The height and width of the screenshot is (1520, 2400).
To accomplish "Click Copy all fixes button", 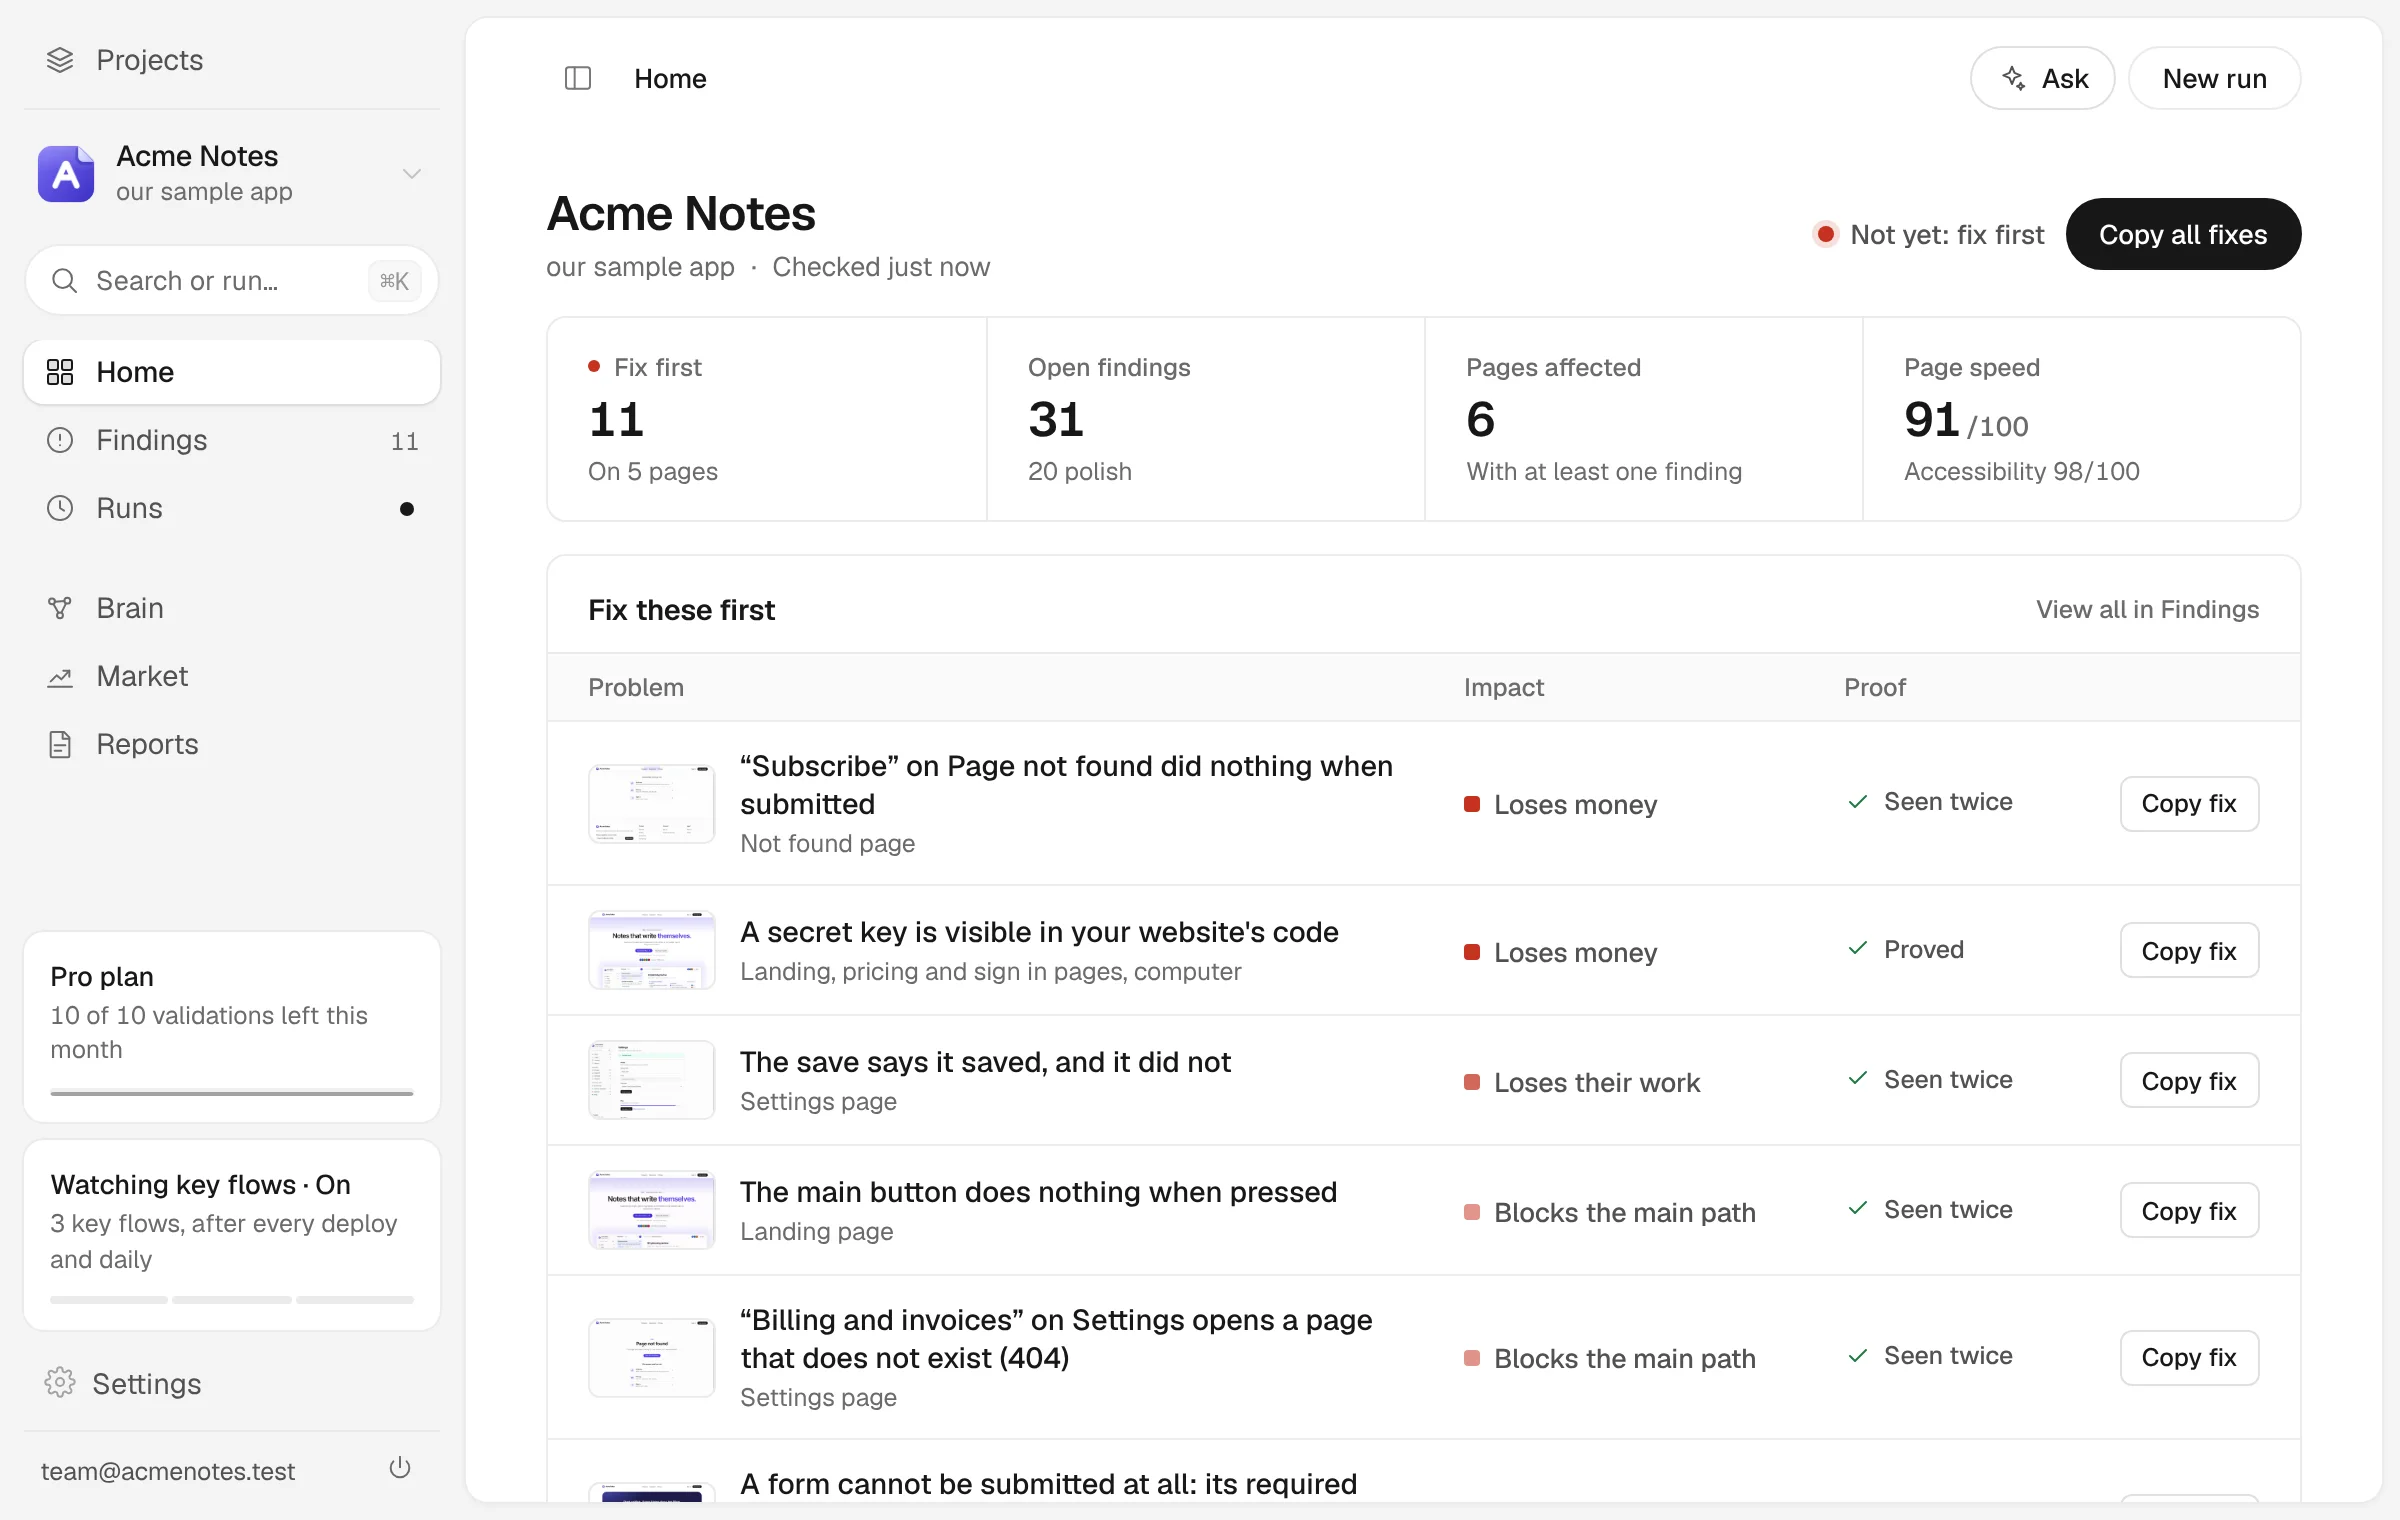I will 2183,234.
